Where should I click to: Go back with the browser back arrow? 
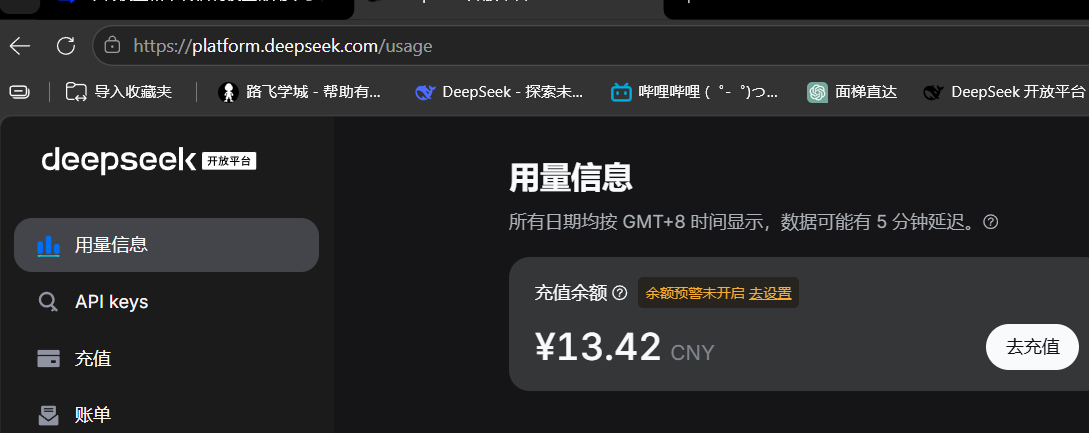click(19, 46)
